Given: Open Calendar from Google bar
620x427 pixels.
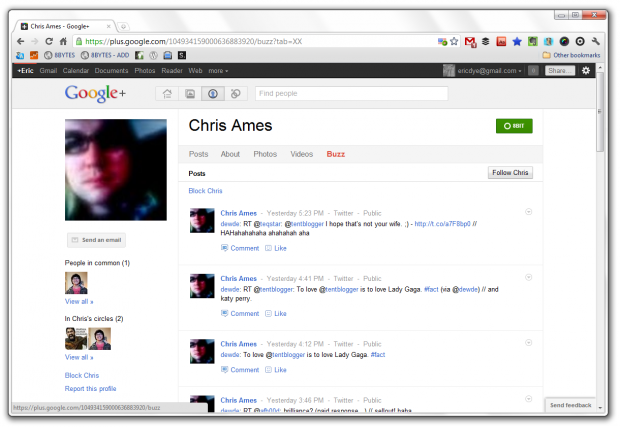Looking at the screenshot, I should 76,71.
